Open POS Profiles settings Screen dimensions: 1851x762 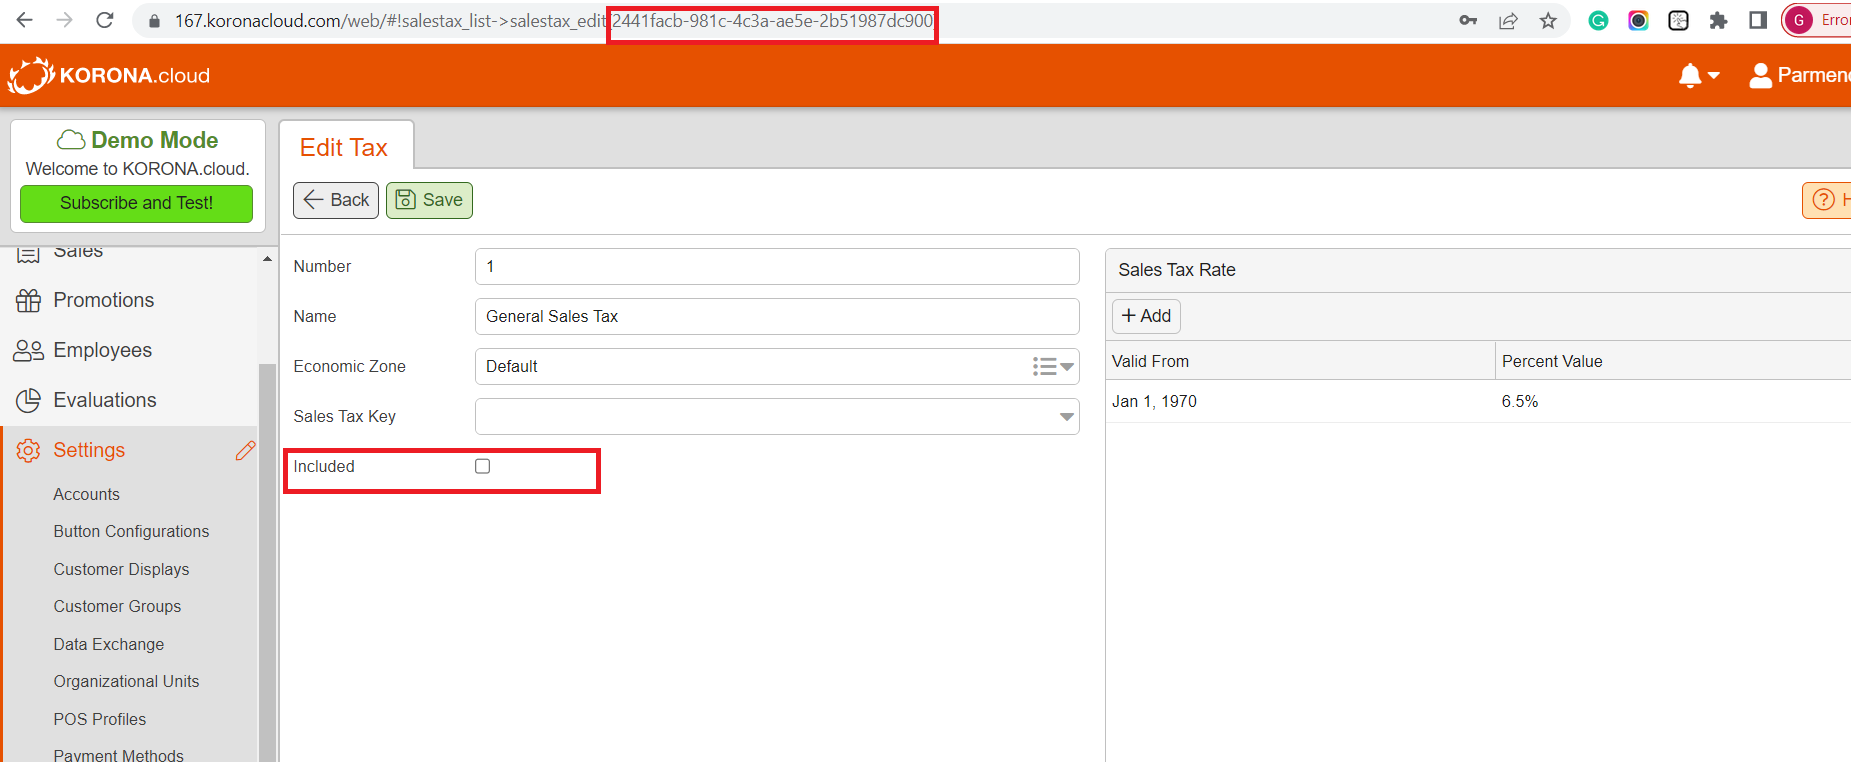tap(100, 719)
